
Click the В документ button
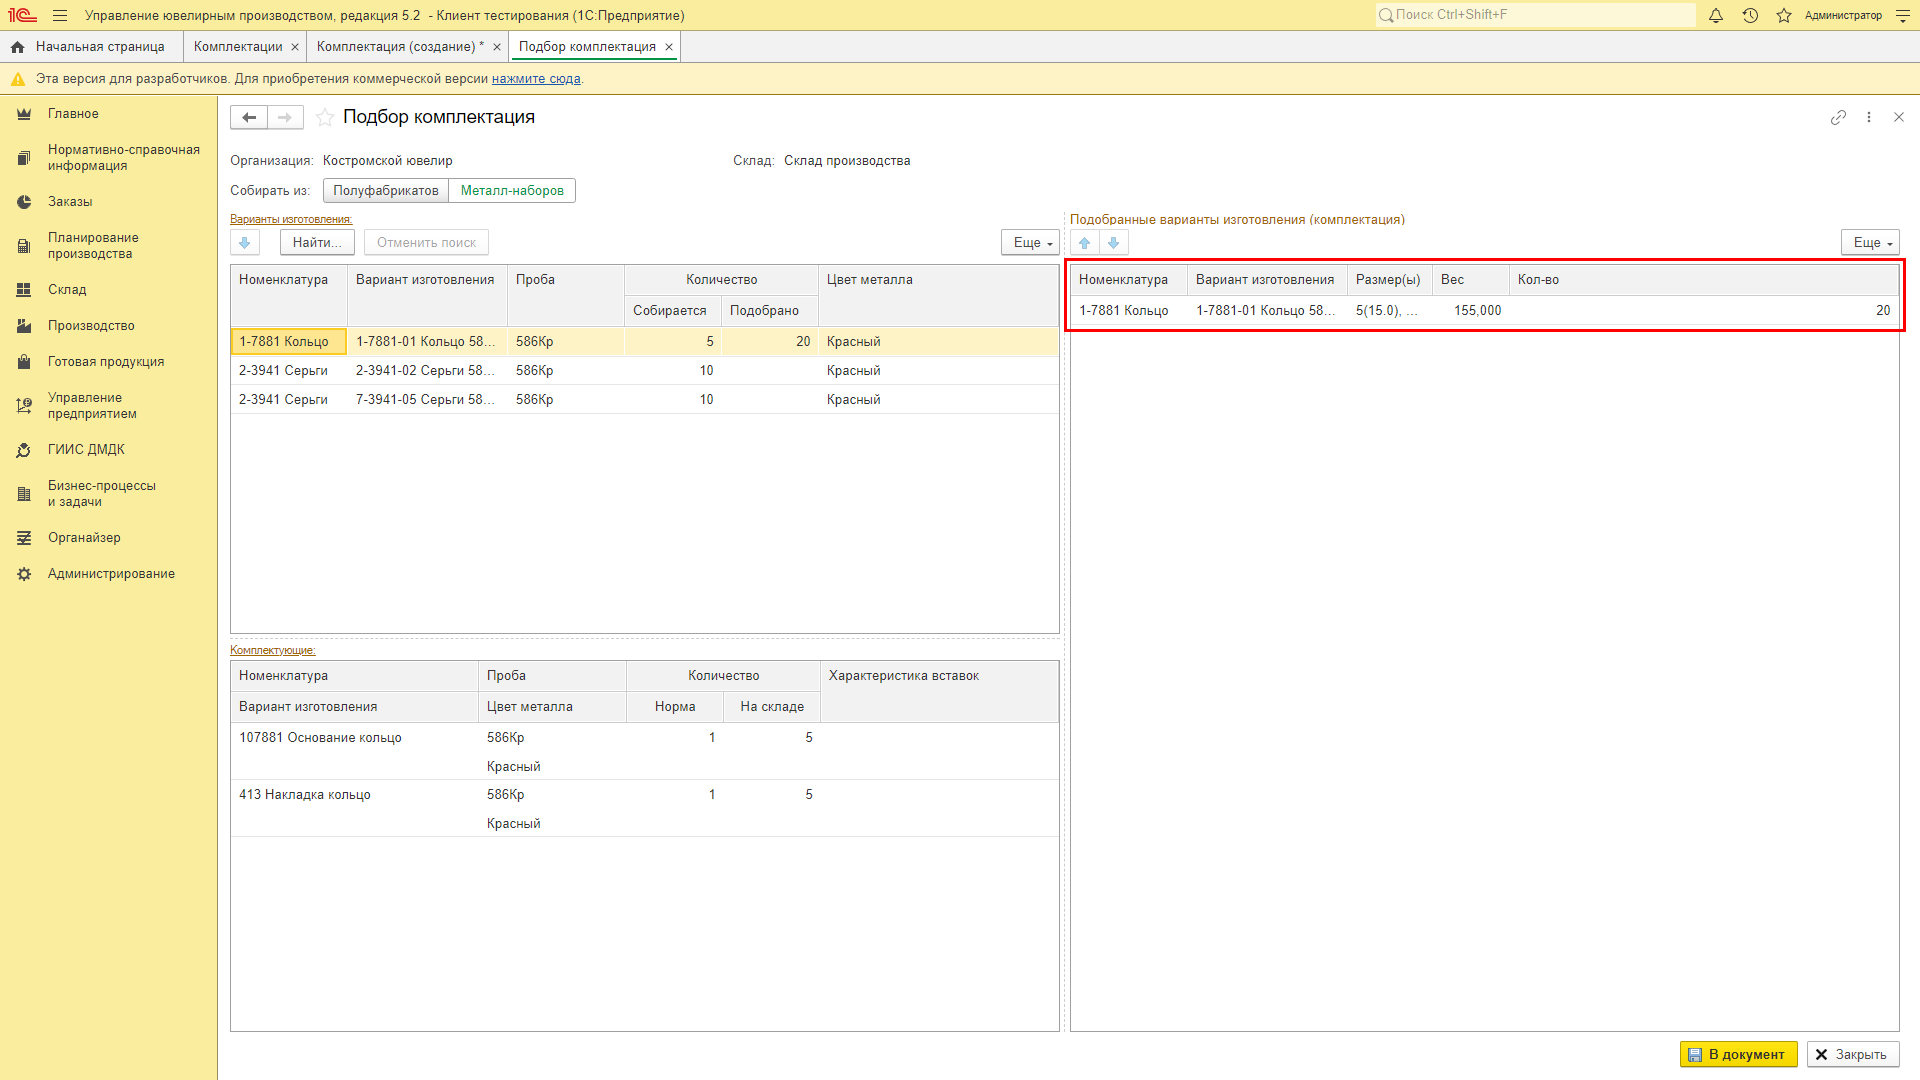tap(1738, 1054)
